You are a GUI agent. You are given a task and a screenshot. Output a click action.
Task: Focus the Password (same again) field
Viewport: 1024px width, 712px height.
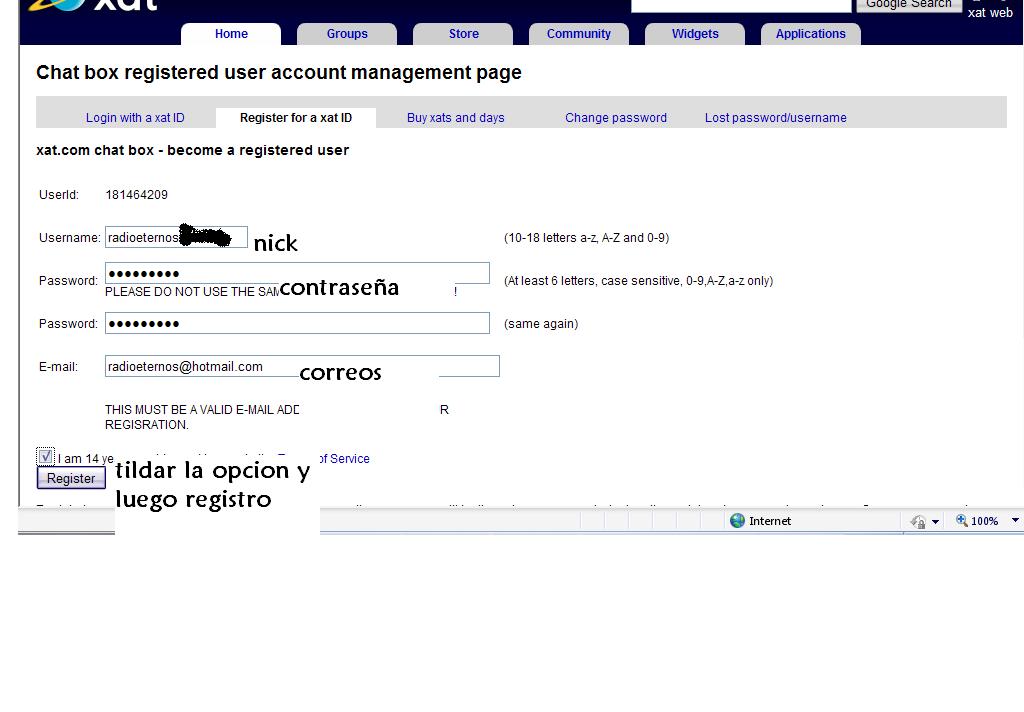pyautogui.click(x=297, y=323)
